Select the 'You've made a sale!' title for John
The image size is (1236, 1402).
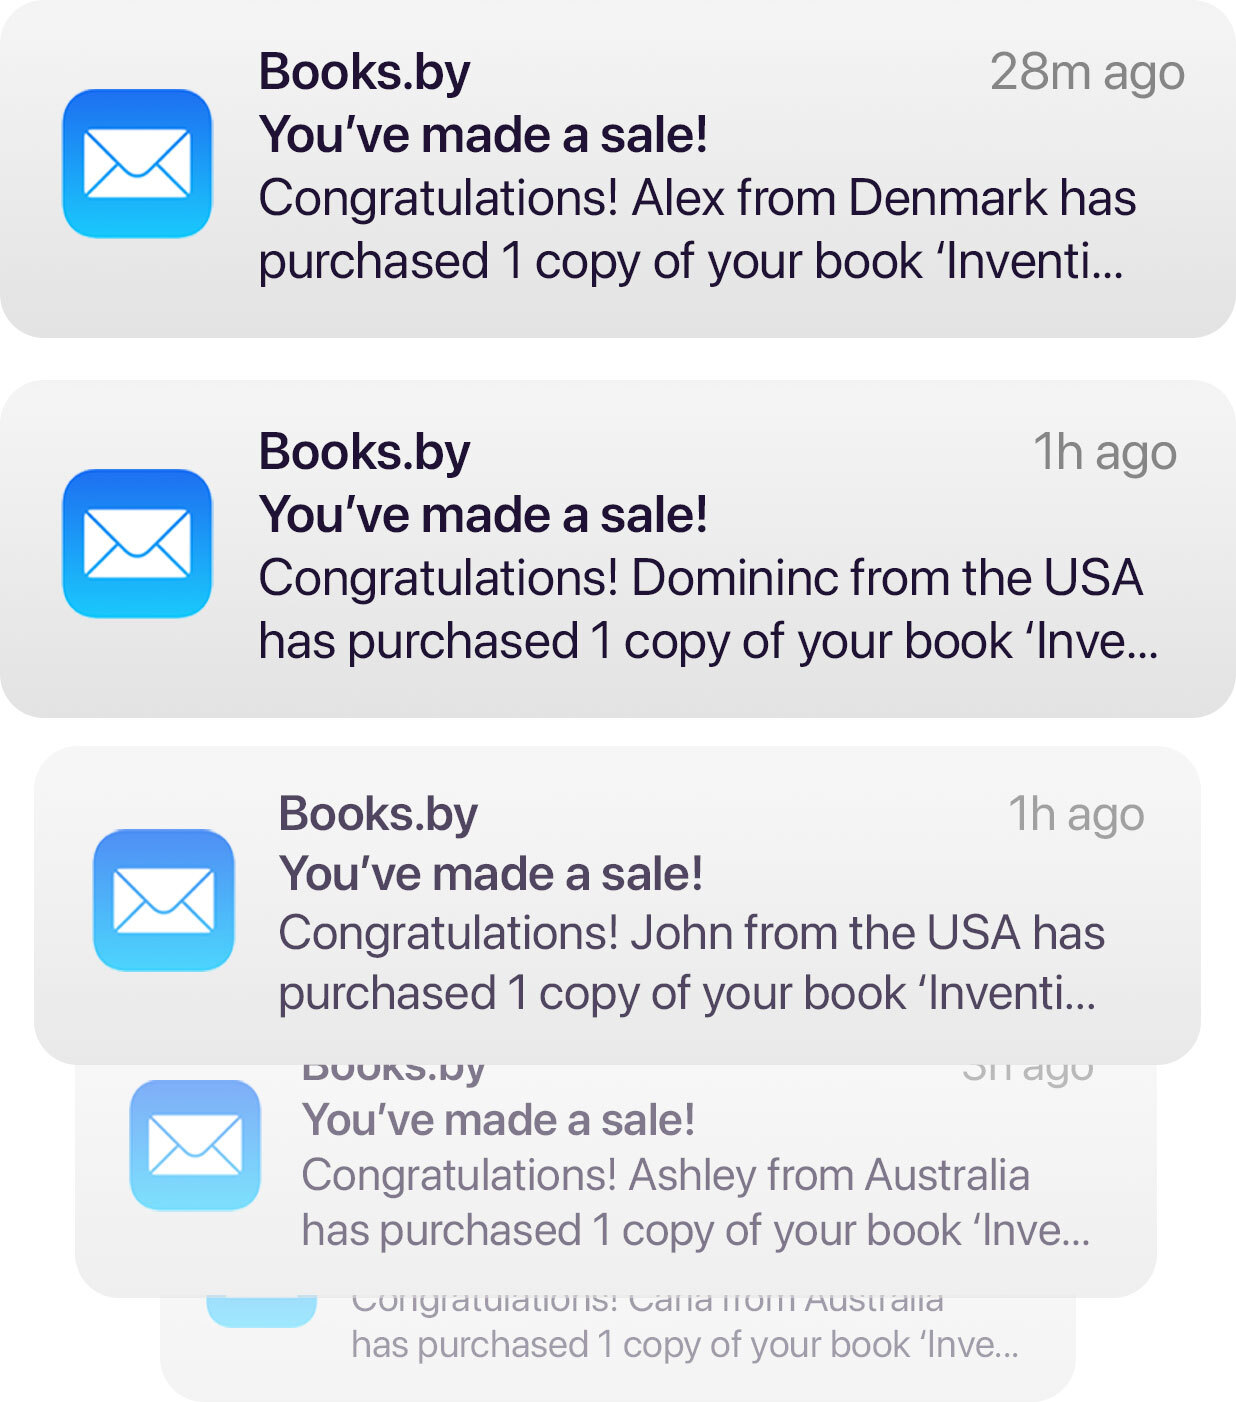coord(490,874)
